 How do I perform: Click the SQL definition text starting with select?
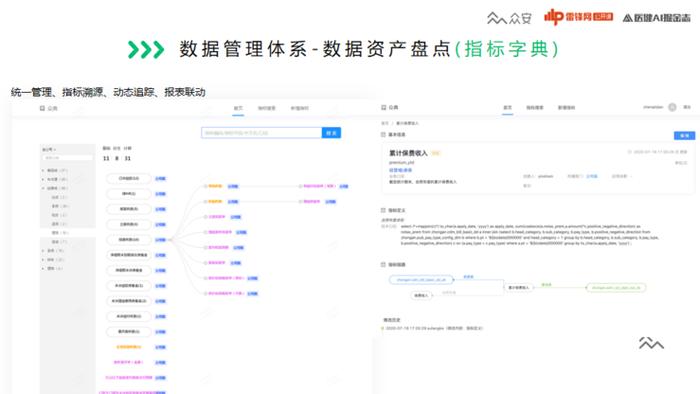pos(529,235)
